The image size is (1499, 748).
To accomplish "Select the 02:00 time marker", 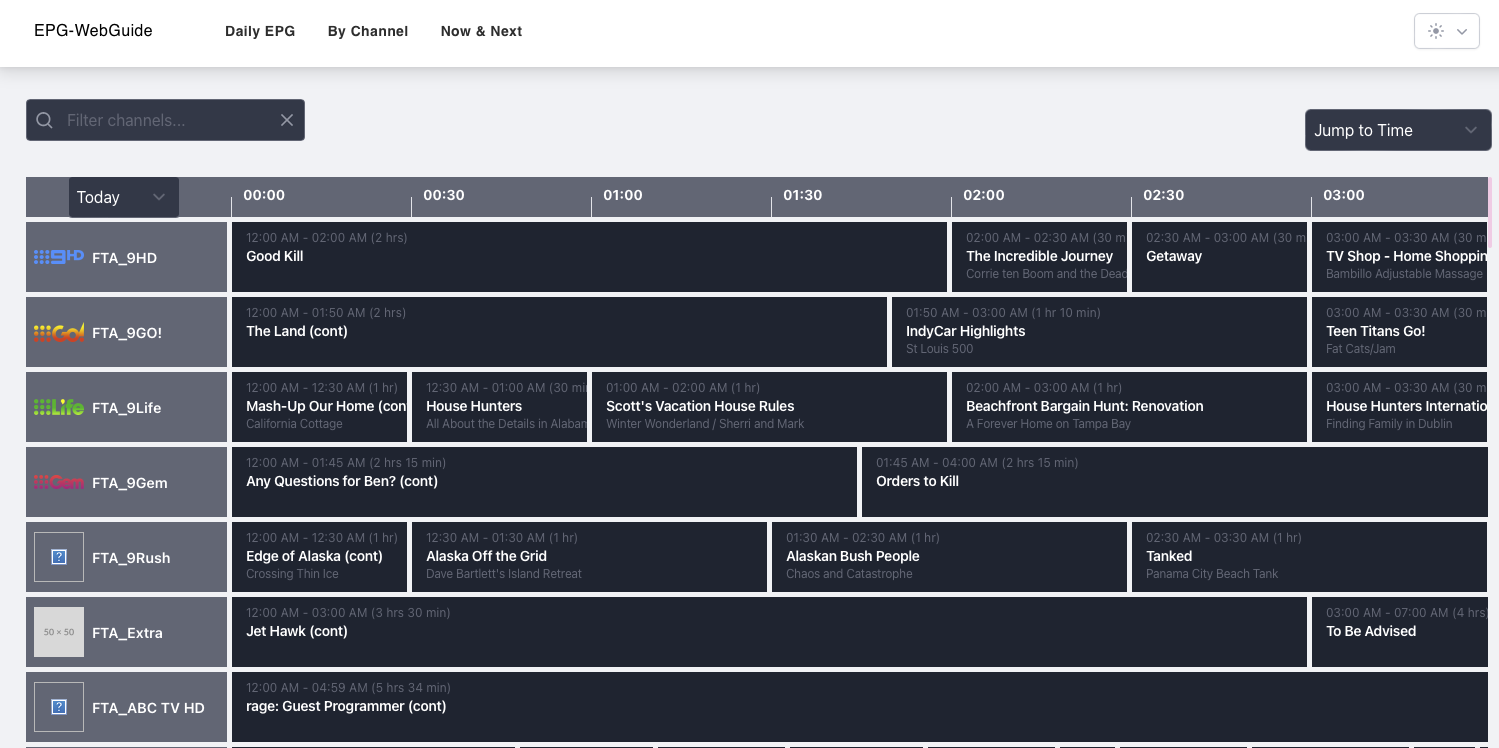I will 984,195.
